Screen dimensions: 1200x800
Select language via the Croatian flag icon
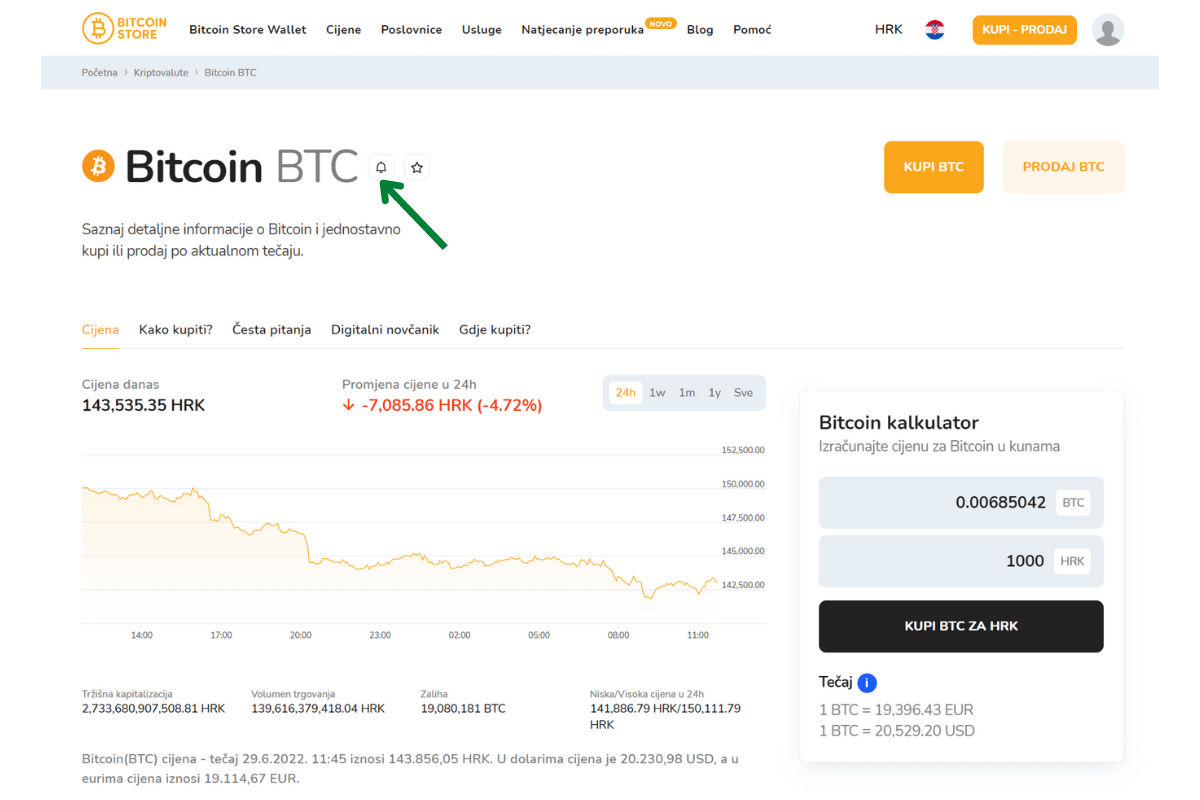(x=934, y=30)
